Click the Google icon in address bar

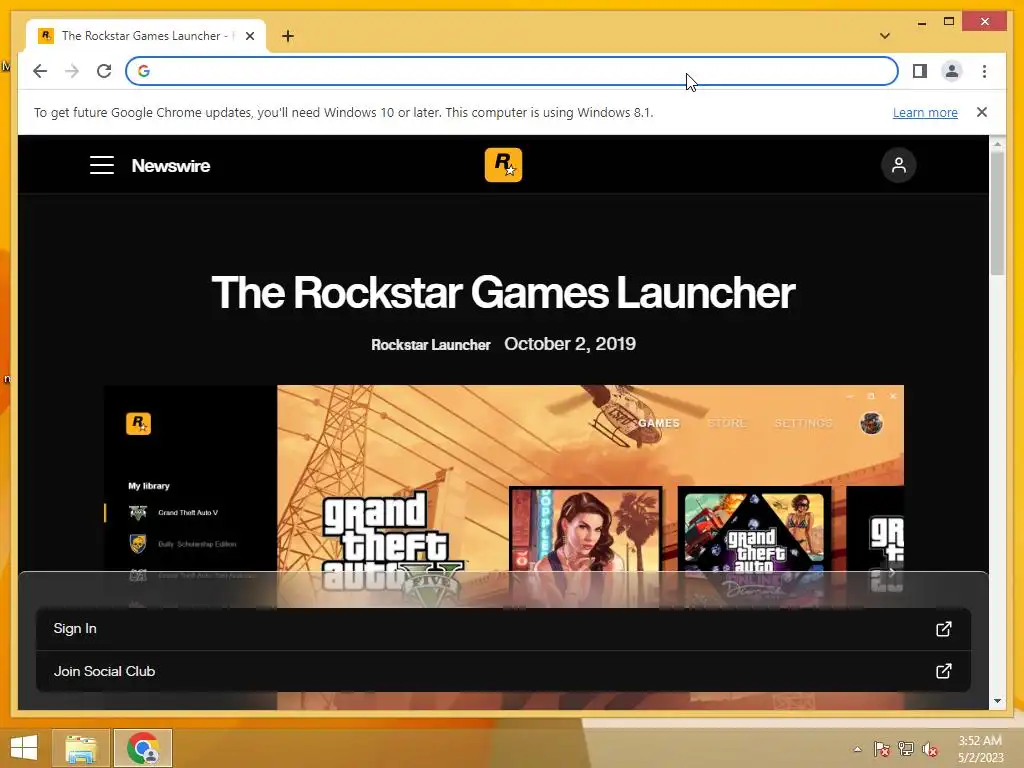tap(144, 71)
